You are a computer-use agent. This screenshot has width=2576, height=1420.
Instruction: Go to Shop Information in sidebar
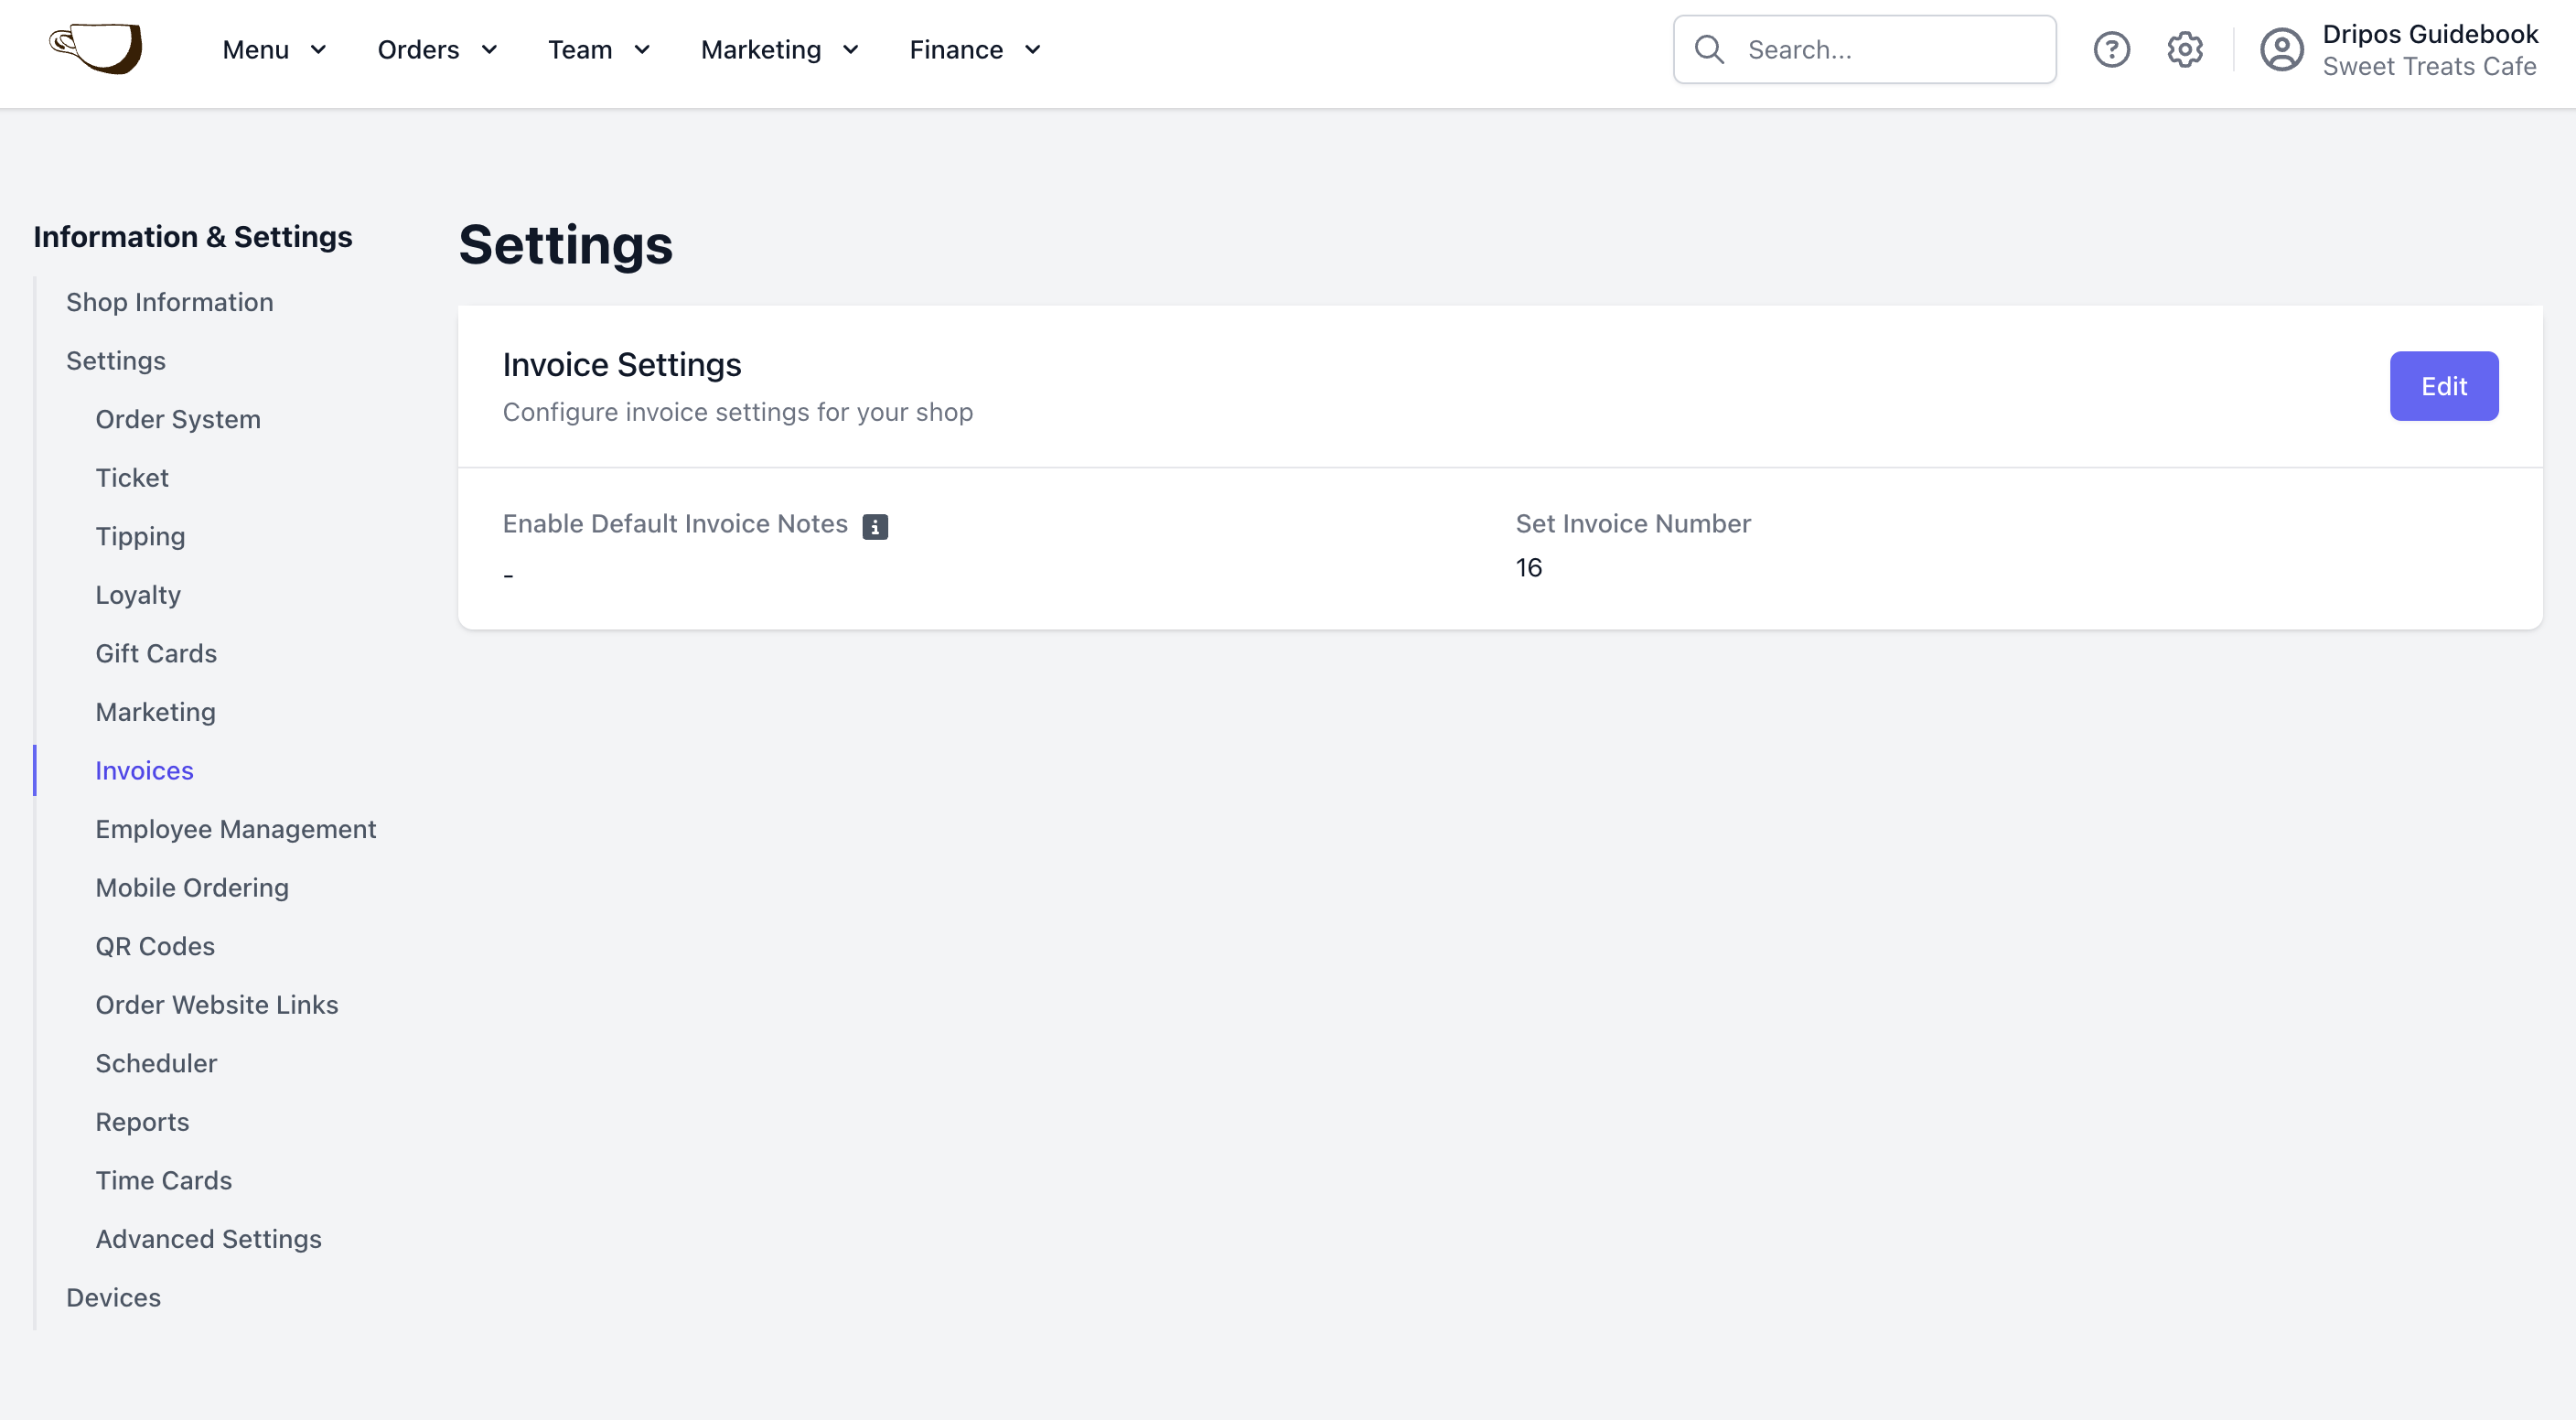click(x=169, y=302)
